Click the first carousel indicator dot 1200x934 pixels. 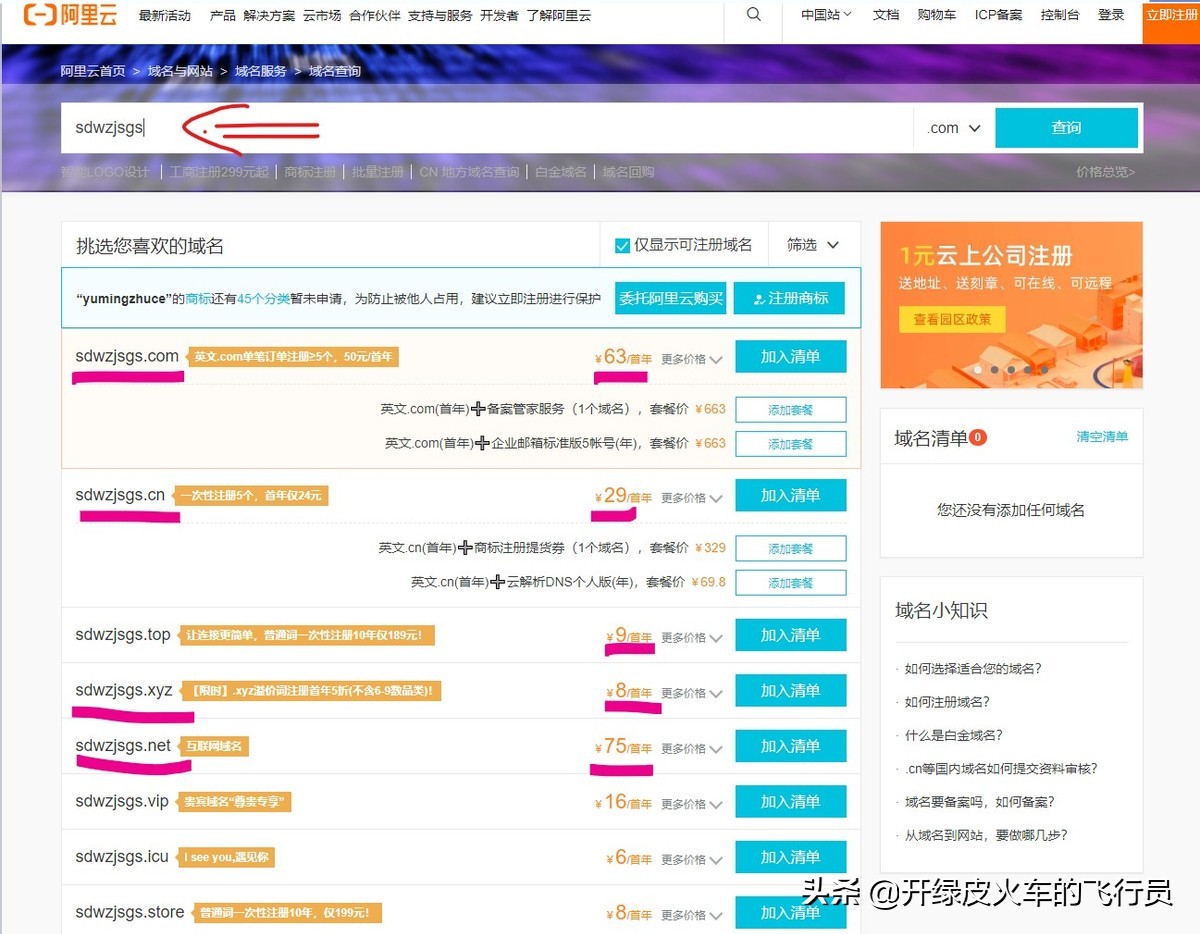977,369
